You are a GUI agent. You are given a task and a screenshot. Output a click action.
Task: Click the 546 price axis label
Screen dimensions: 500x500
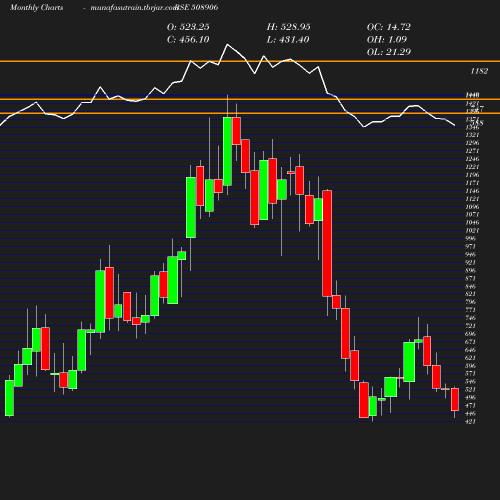(470, 382)
